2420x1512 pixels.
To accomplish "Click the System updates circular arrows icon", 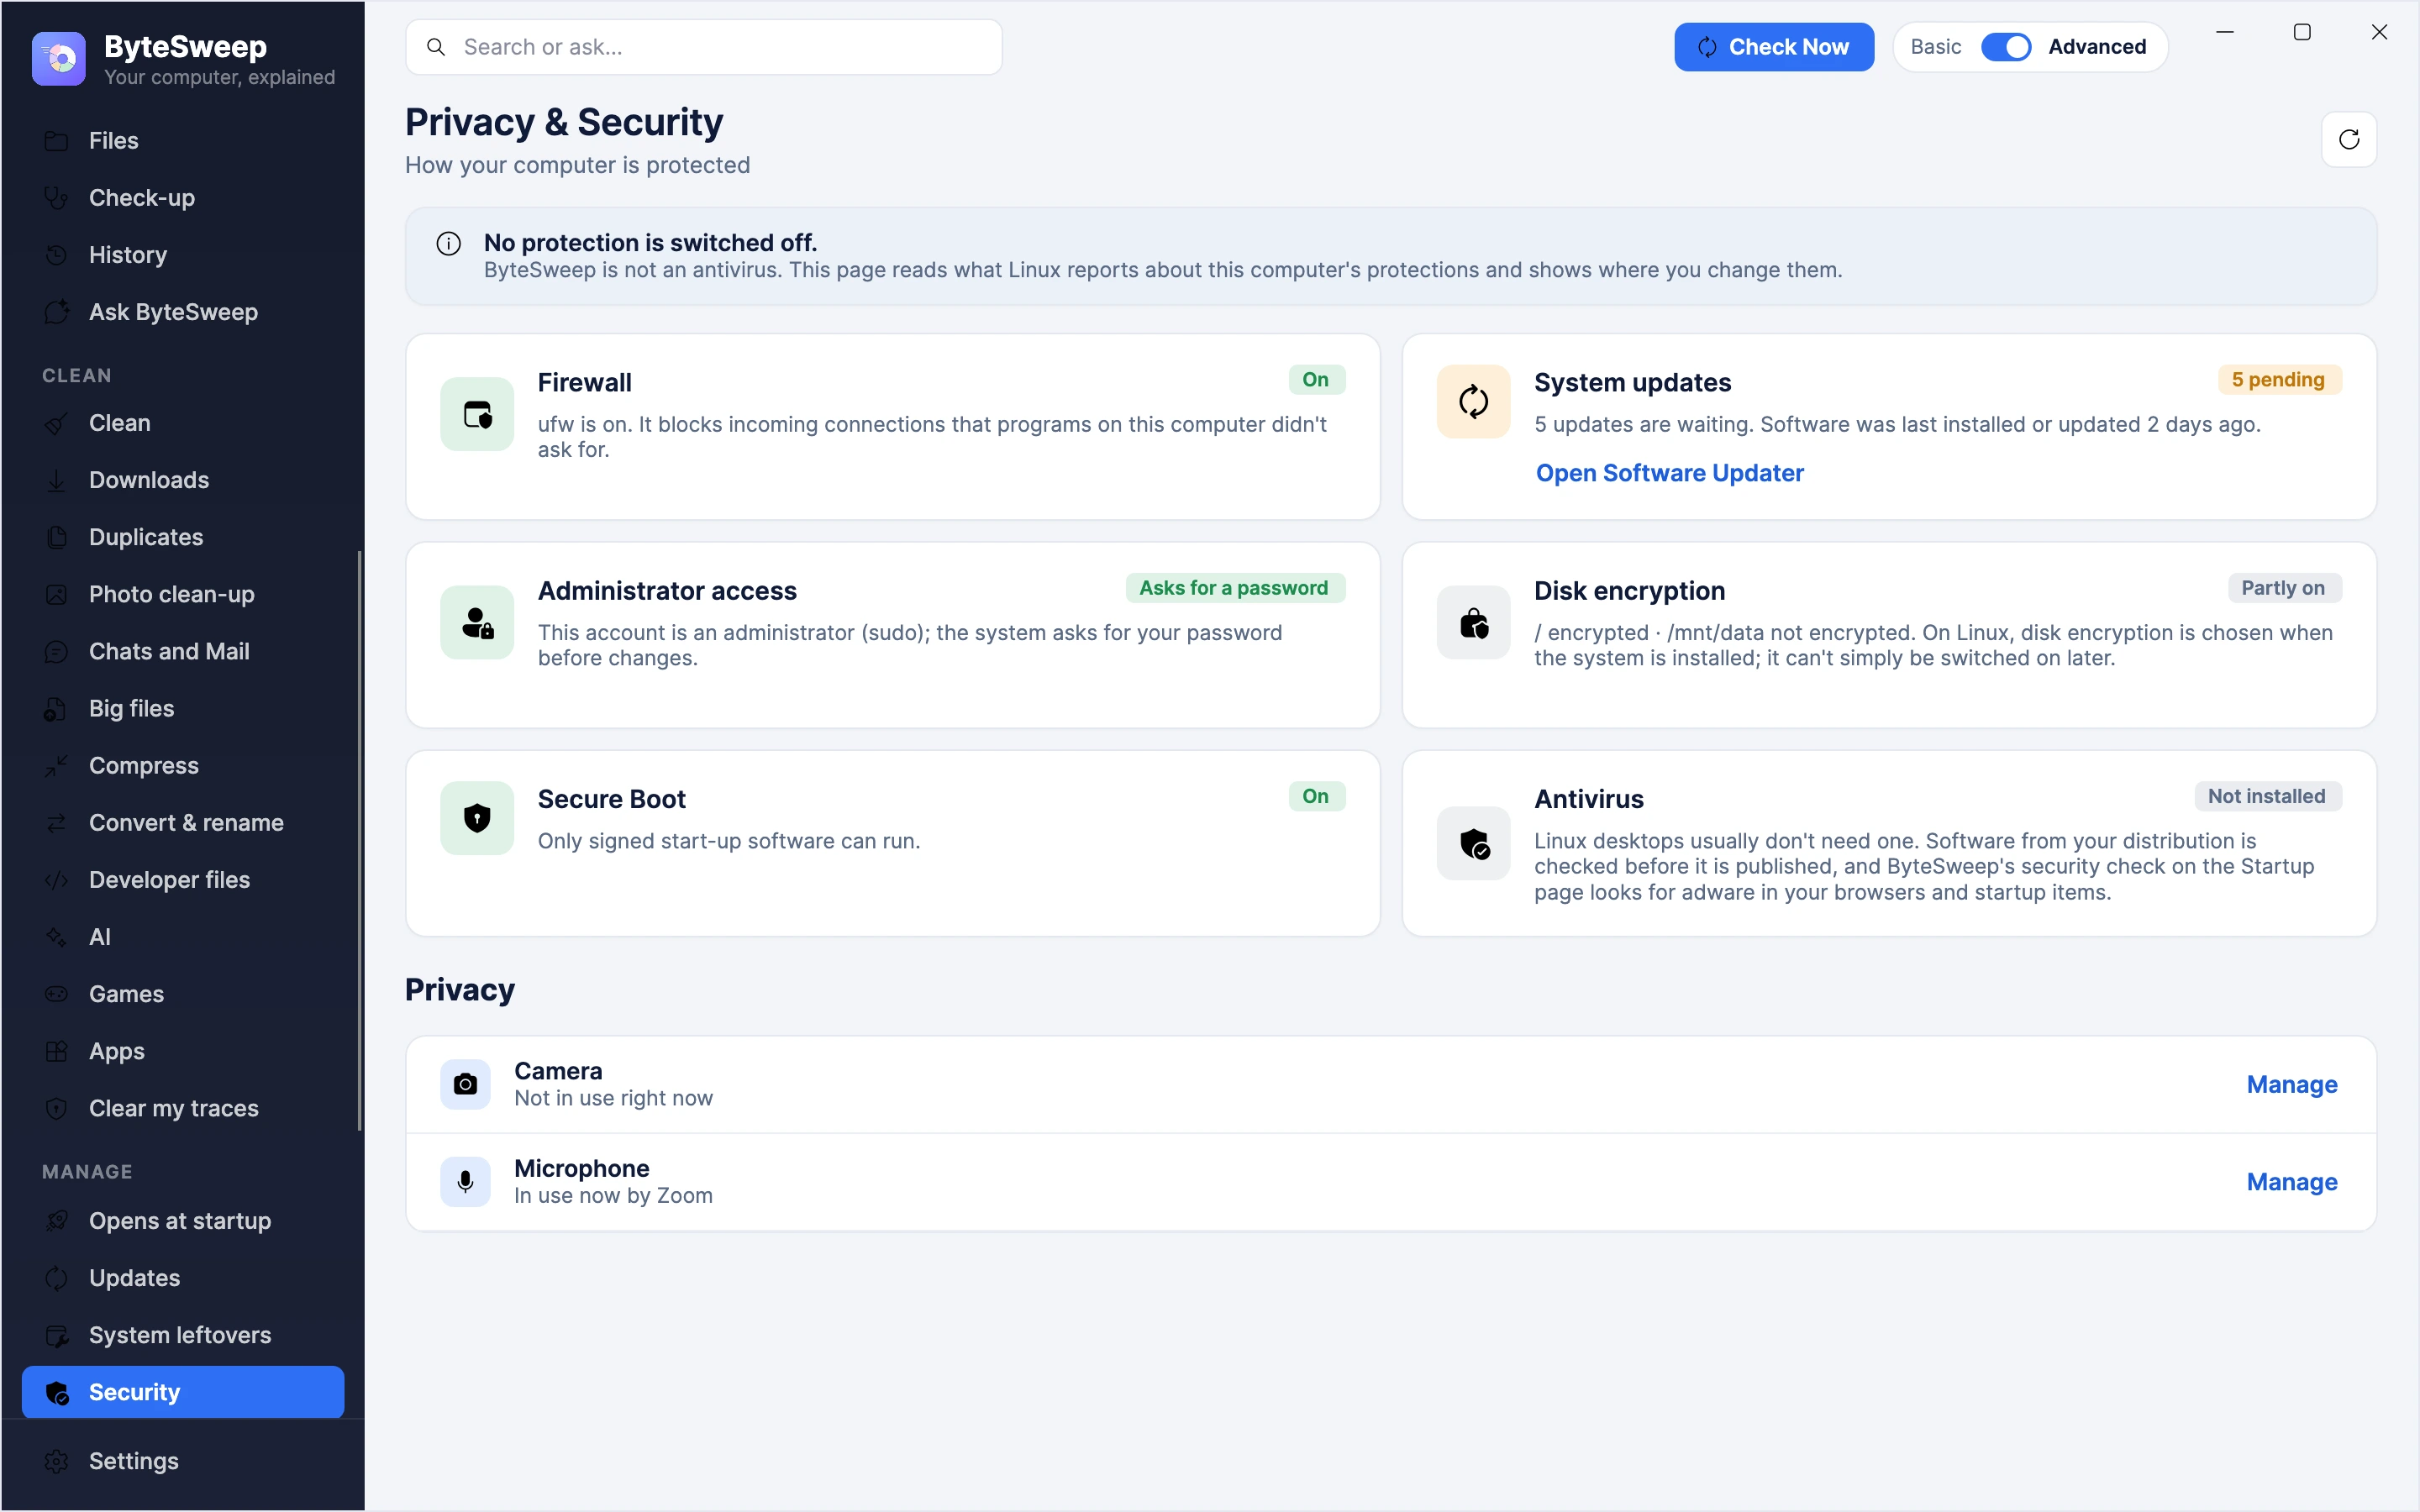I will click(1473, 402).
